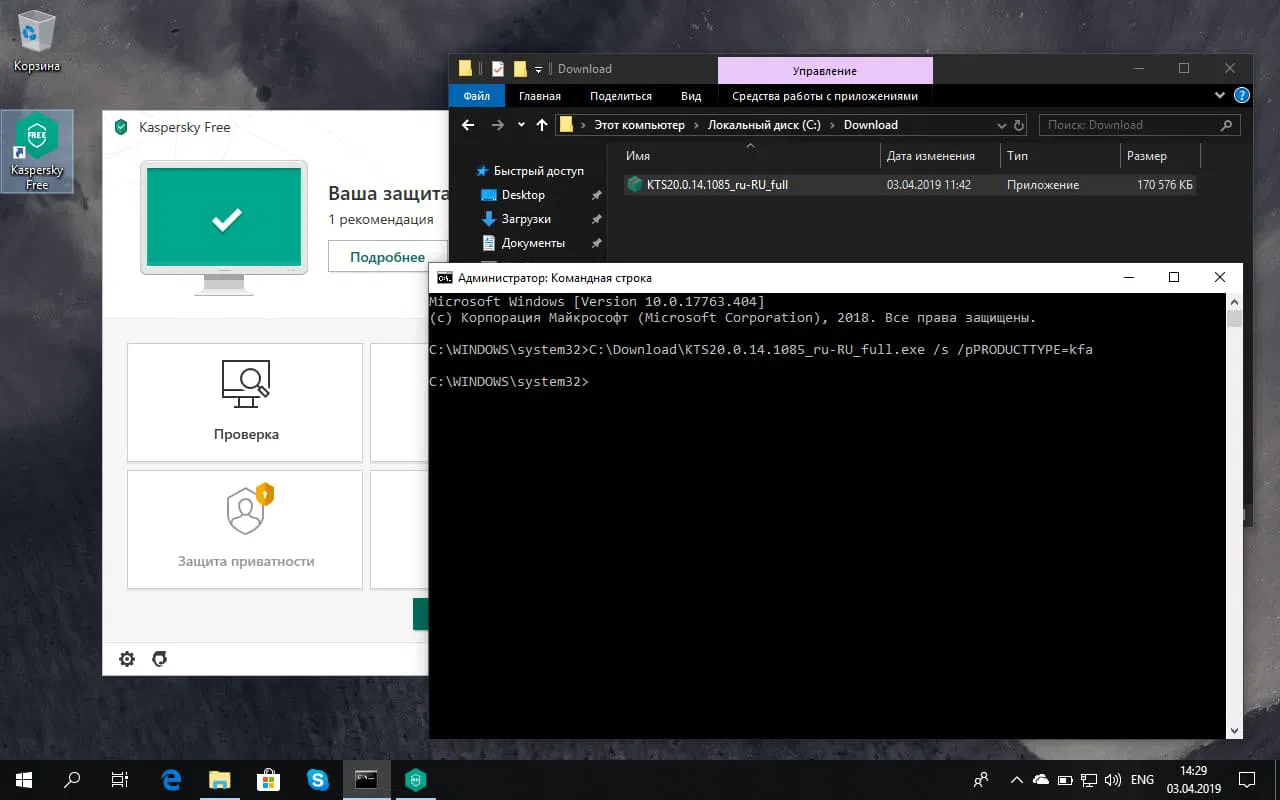1280x800 pixels.
Task: Focus the Поиск: Download search field
Action: (1140, 125)
